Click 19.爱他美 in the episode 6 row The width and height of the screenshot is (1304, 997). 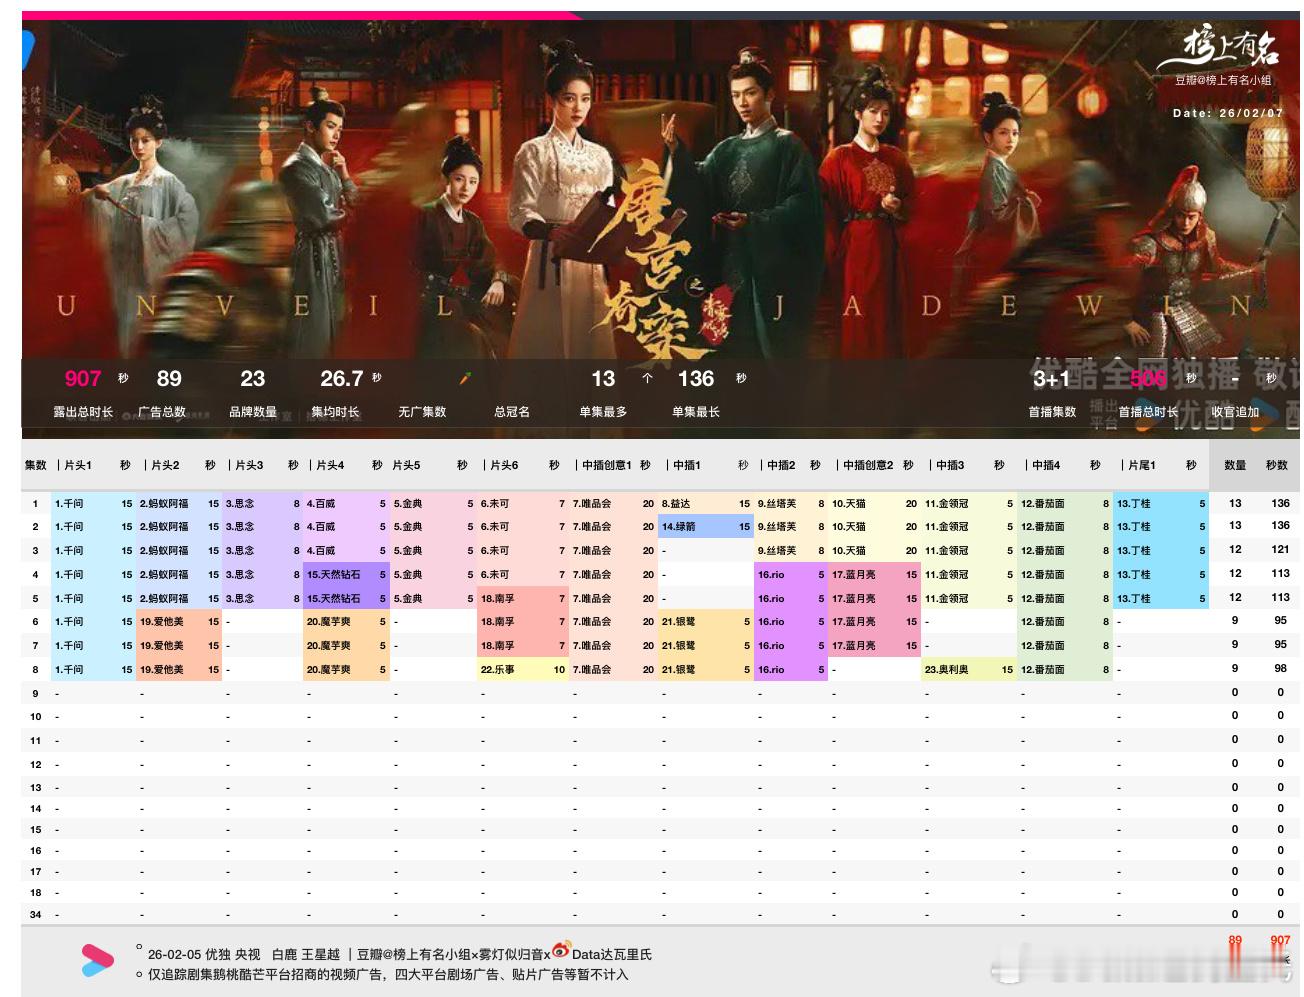click(162, 621)
